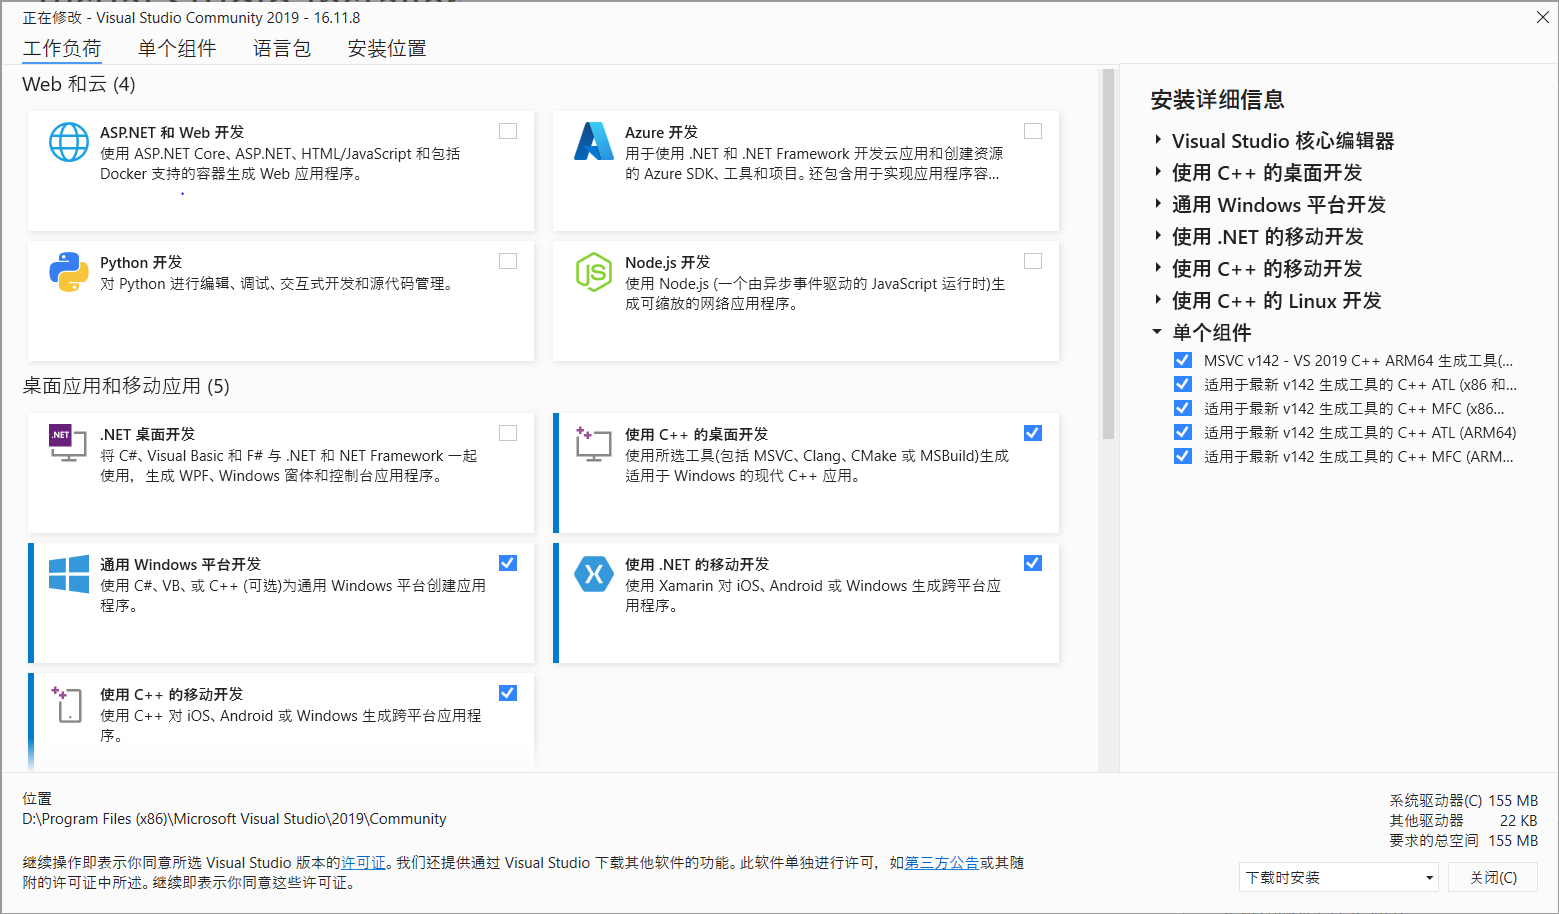Uncheck MSVC v142 ARM64 生成工具 component
Viewport: 1559px width, 914px height.
click(x=1183, y=360)
